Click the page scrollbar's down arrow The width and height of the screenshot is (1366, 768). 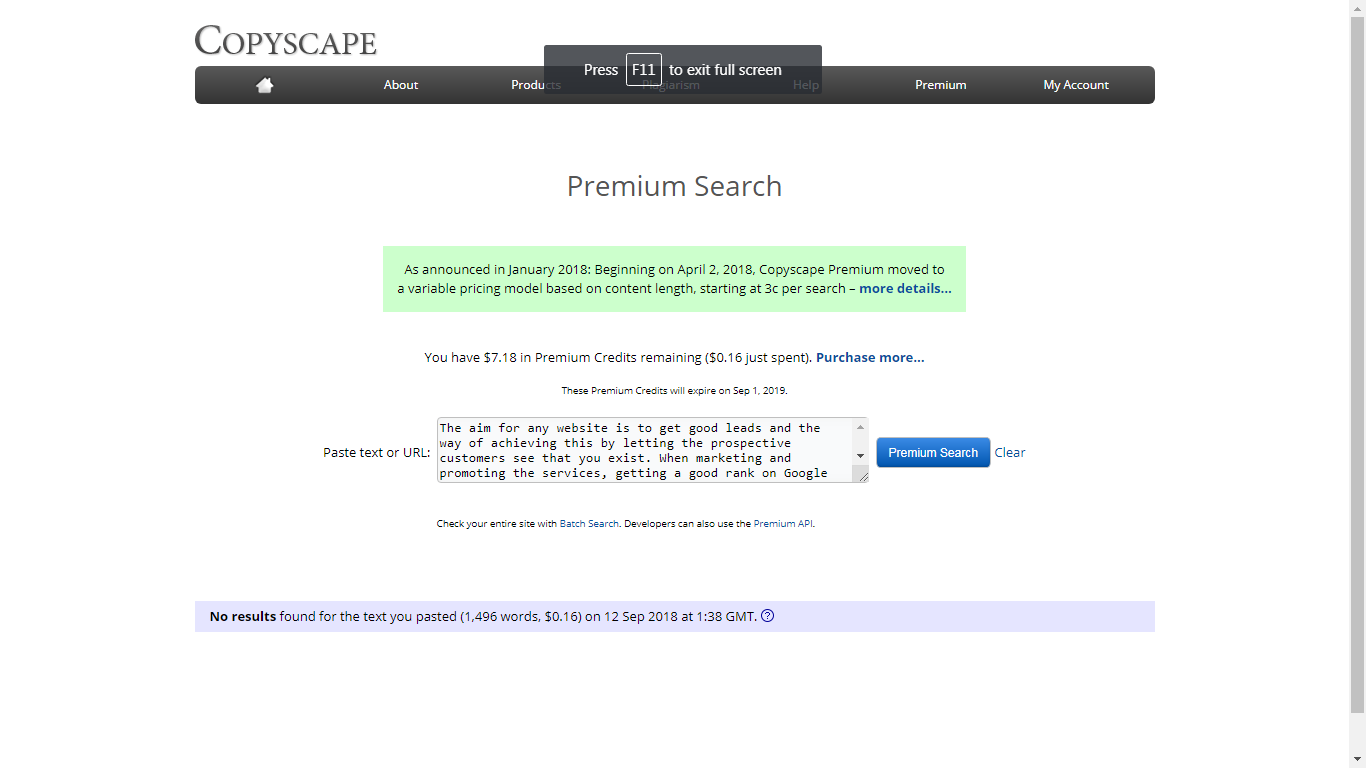pos(1357,759)
